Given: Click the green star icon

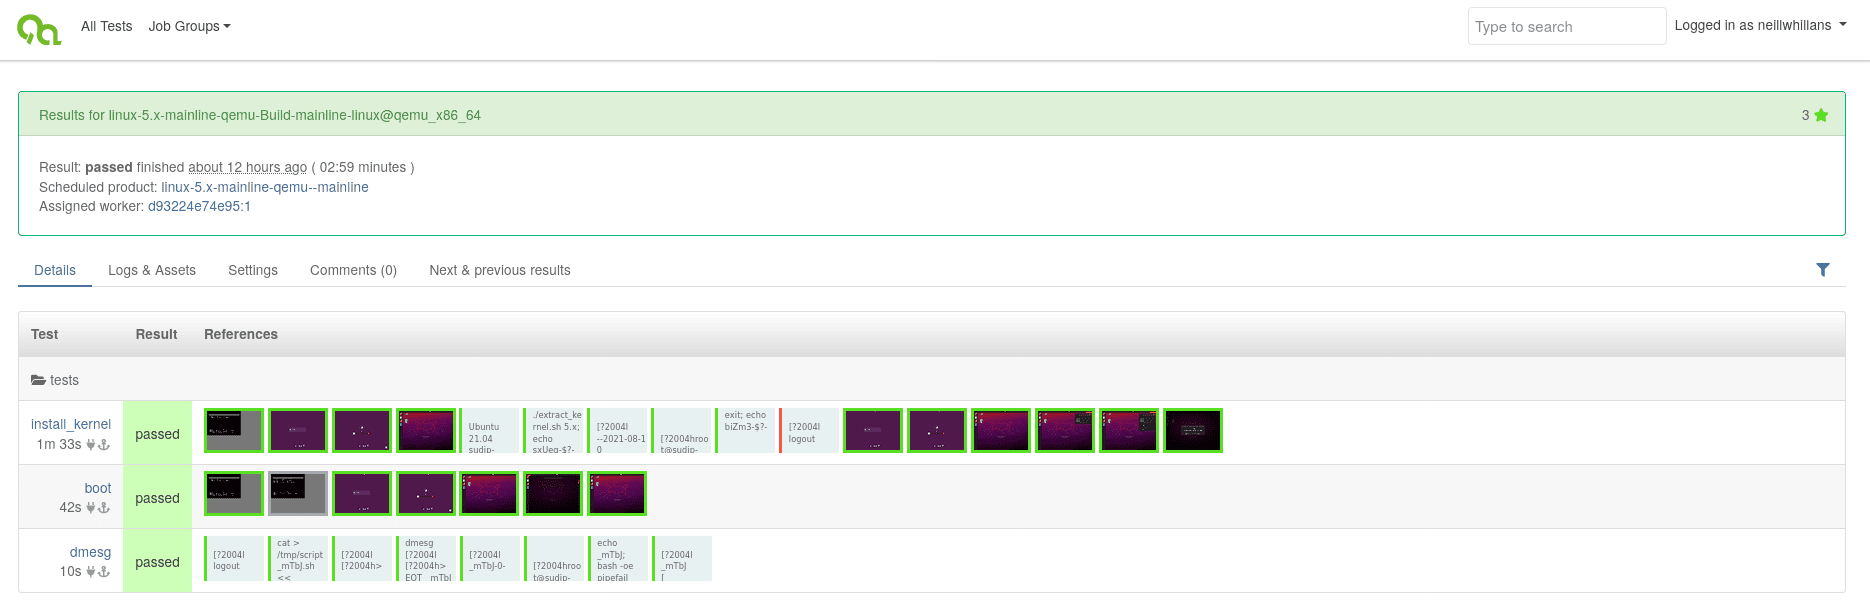Looking at the screenshot, I should 1821,115.
